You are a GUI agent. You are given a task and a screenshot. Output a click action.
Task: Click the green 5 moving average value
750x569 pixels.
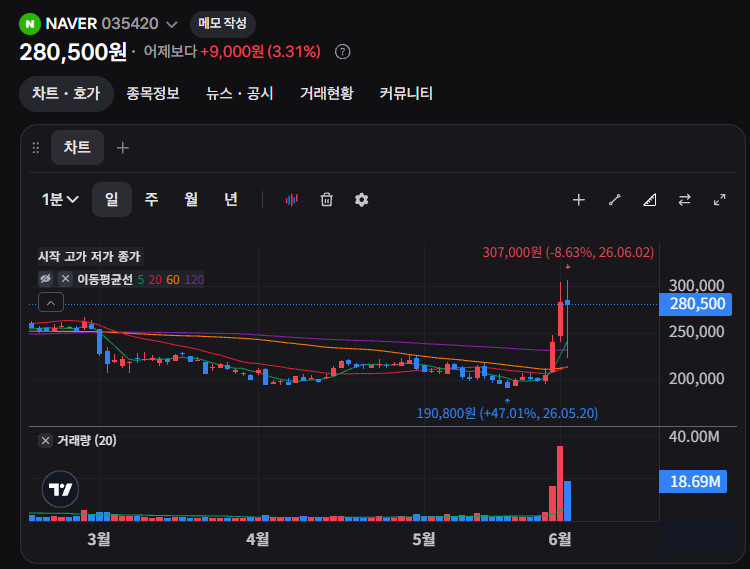pos(141,280)
